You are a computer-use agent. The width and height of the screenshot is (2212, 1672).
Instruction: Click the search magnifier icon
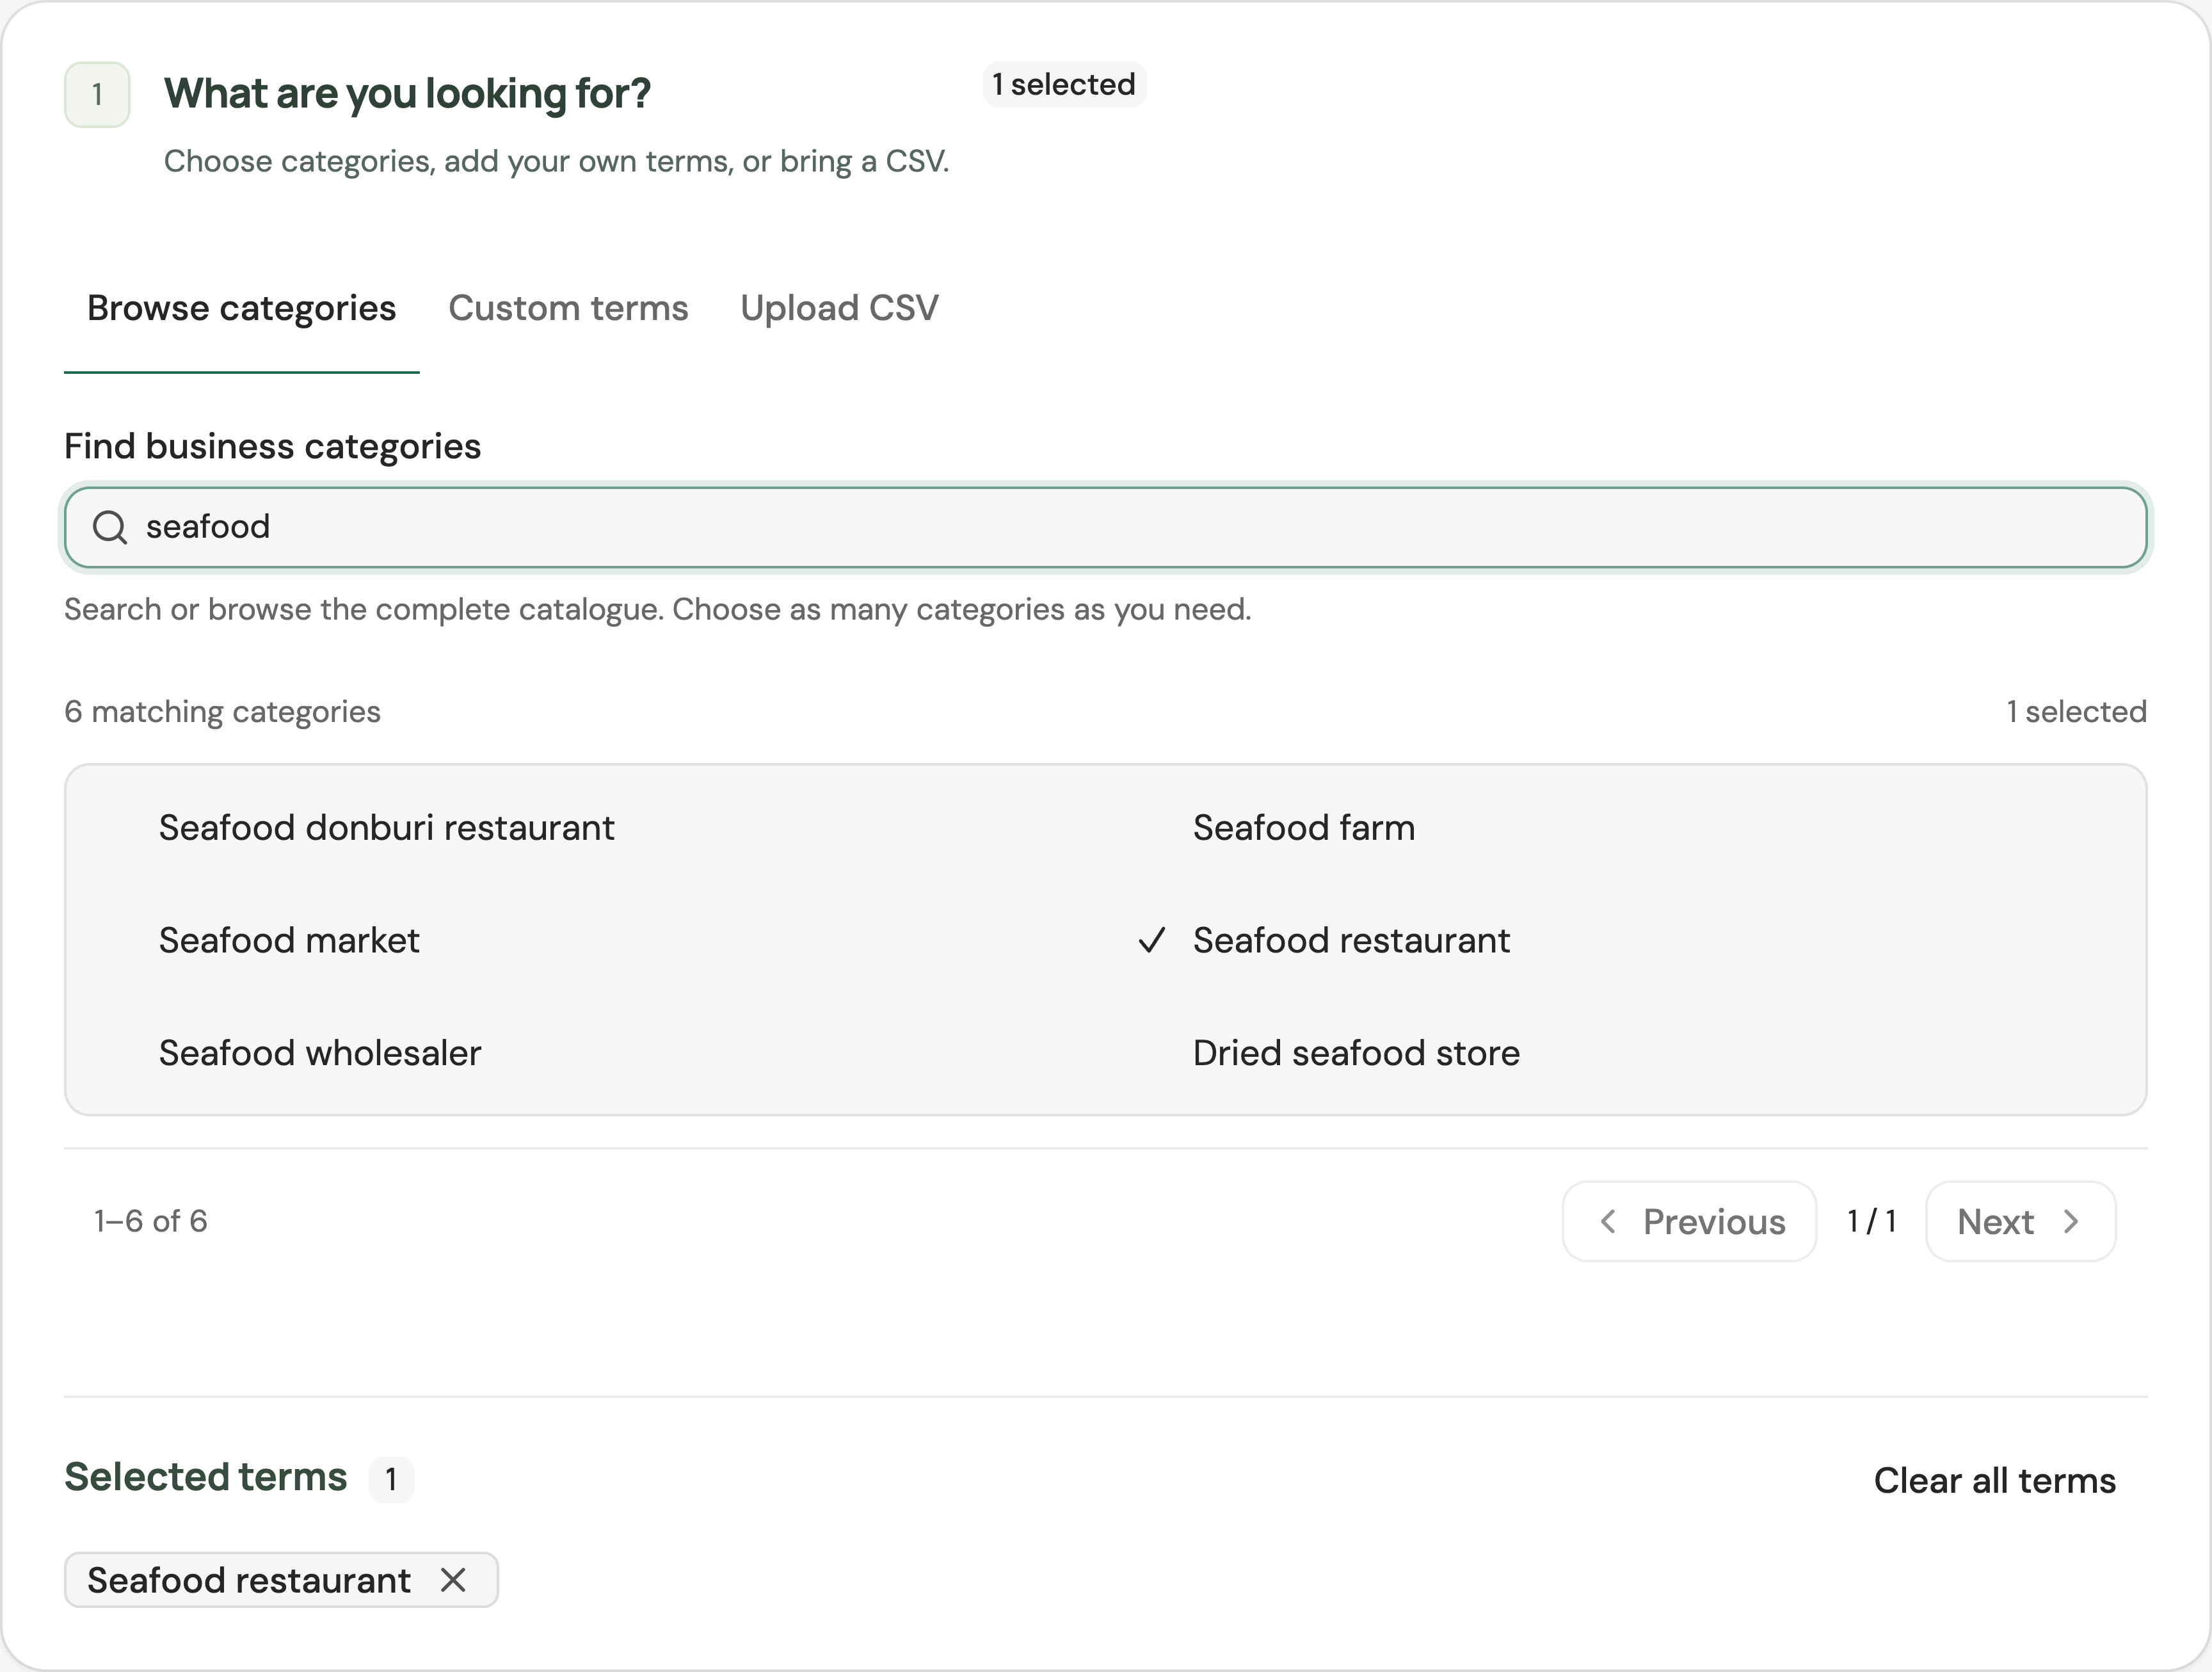tap(109, 527)
